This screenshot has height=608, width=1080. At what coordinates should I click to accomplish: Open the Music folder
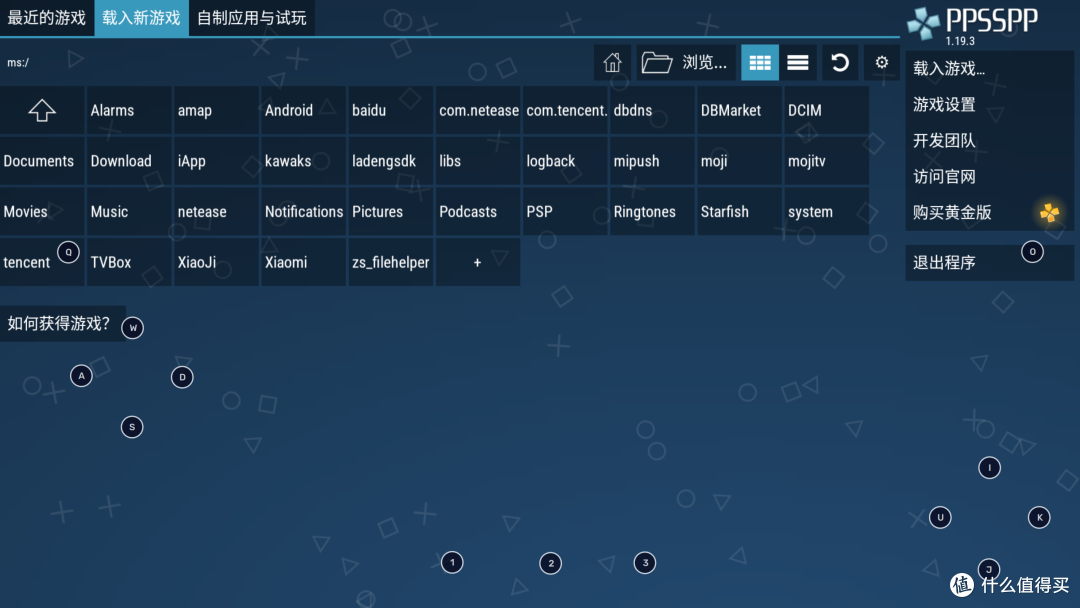coord(129,211)
